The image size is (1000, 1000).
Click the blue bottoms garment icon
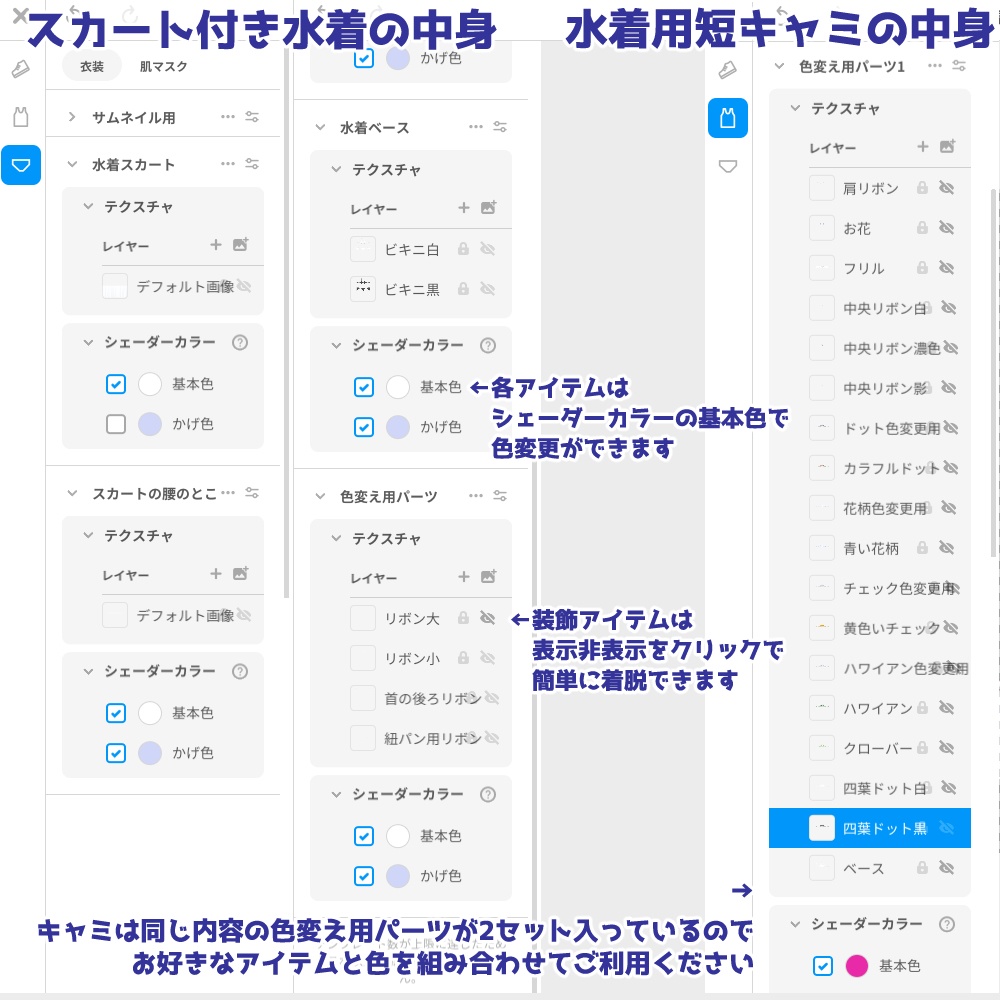click(21, 165)
